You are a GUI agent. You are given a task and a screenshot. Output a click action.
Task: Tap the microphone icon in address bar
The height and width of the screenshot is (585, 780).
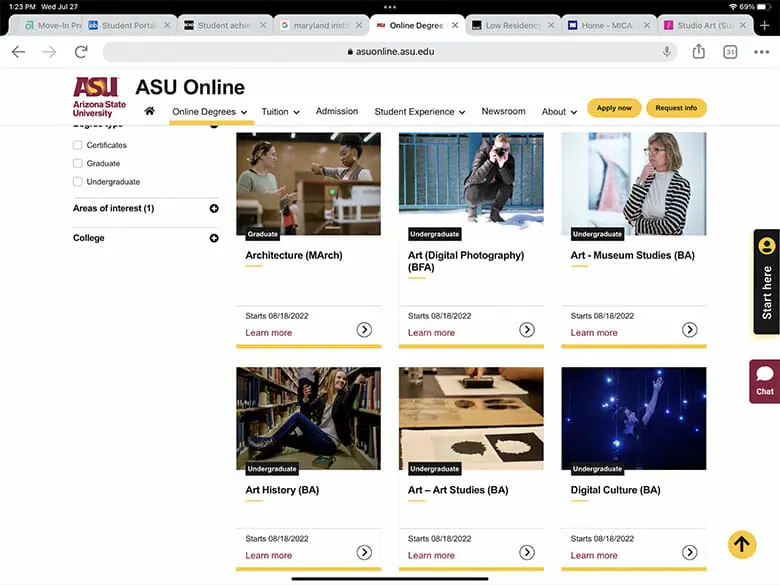pyautogui.click(x=667, y=52)
